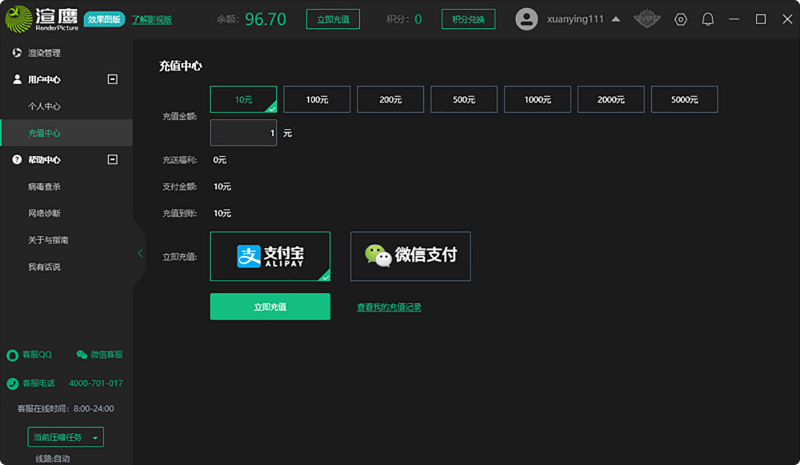Click the 客服电话 phone icon
The image size is (800, 465).
[x=12, y=383]
